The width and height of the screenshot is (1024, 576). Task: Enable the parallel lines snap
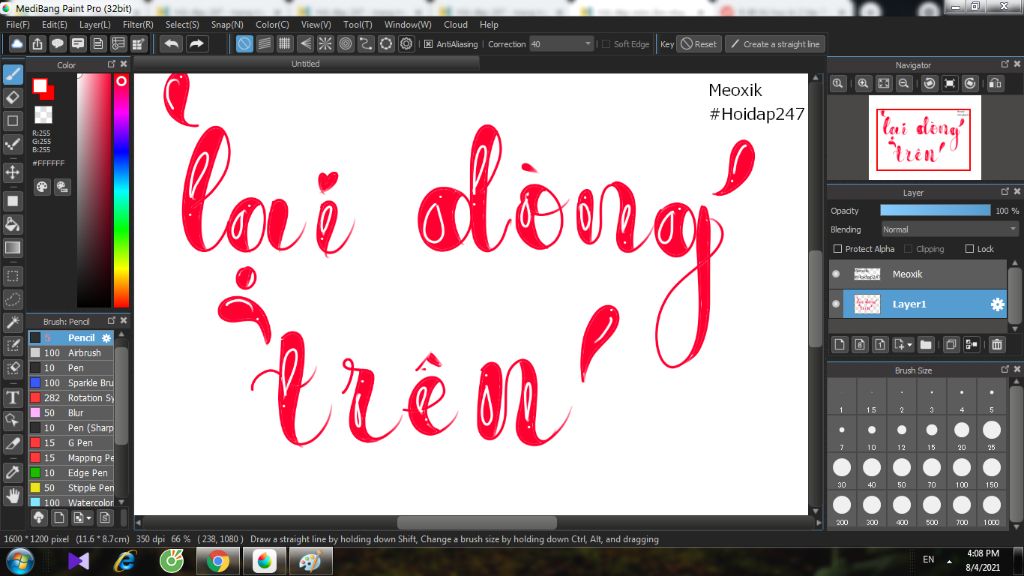pos(264,44)
